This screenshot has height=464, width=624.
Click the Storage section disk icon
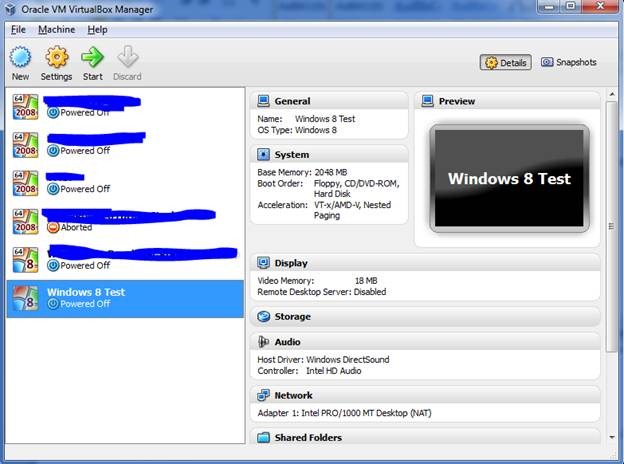pos(263,316)
